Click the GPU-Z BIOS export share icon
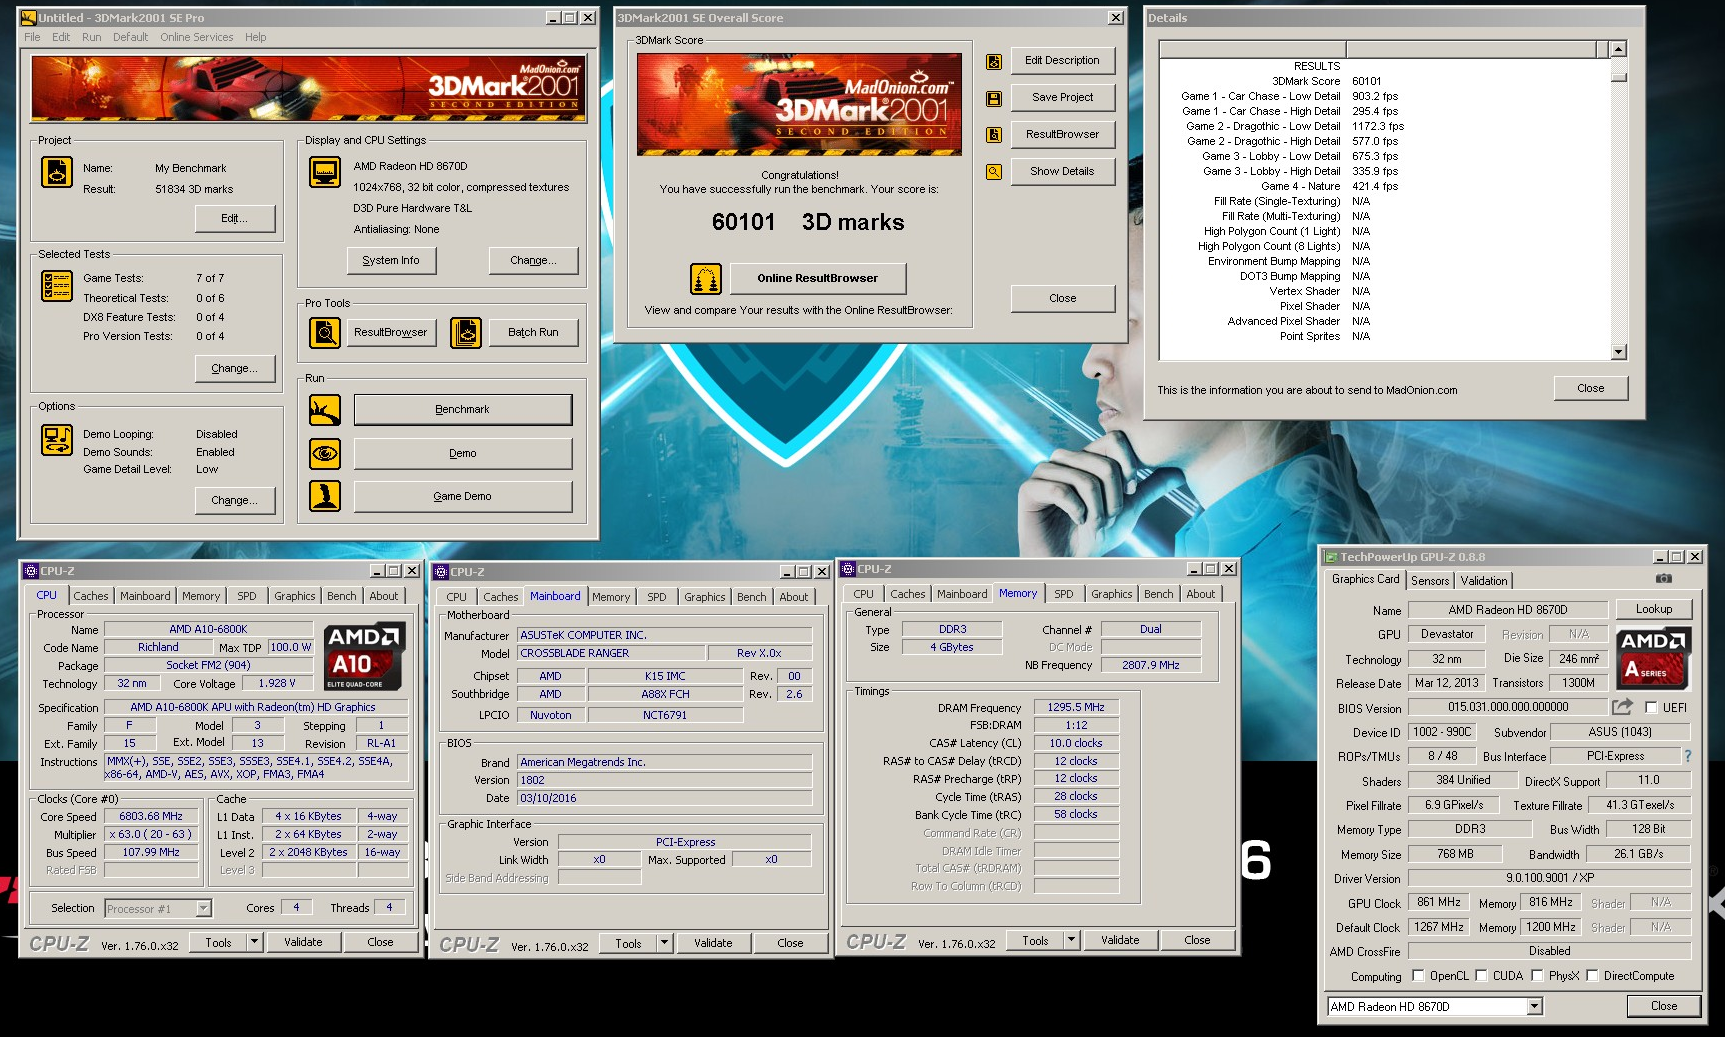This screenshot has height=1037, width=1725. pos(1623,707)
